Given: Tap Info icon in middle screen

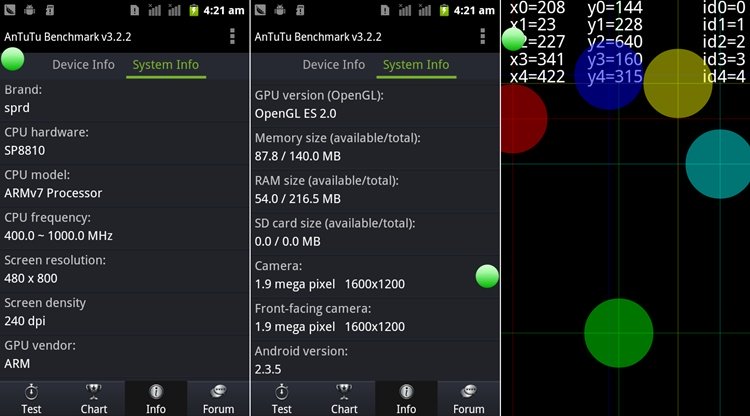Looking at the screenshot, I should 406,391.
